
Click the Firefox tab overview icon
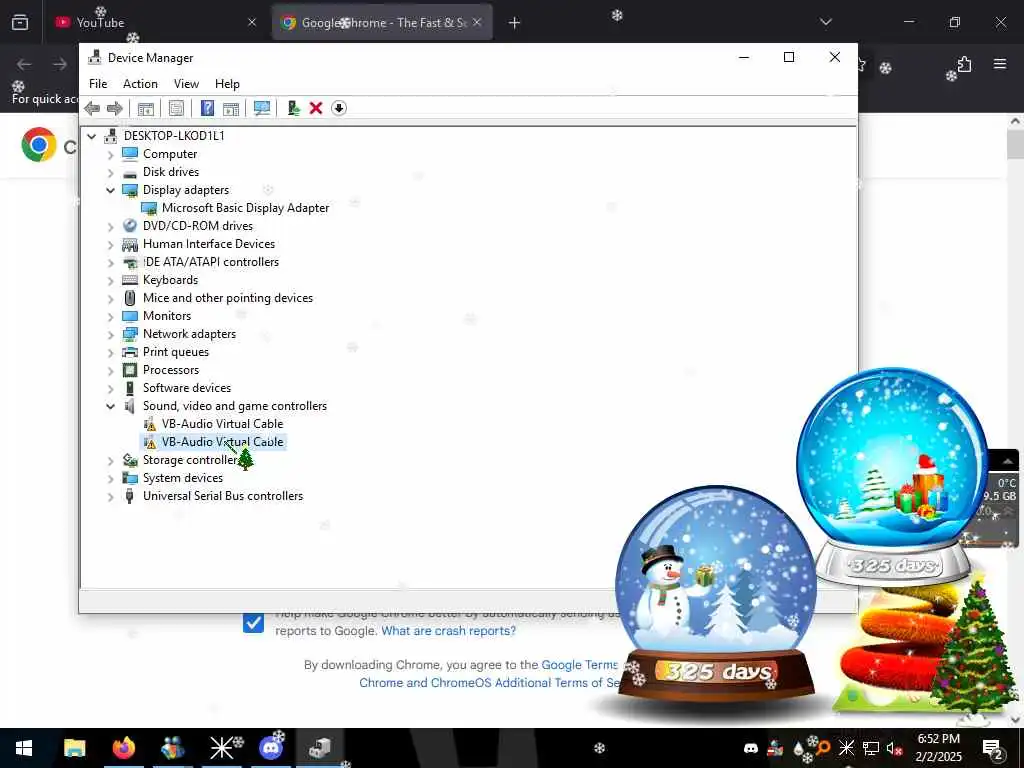click(x=20, y=23)
